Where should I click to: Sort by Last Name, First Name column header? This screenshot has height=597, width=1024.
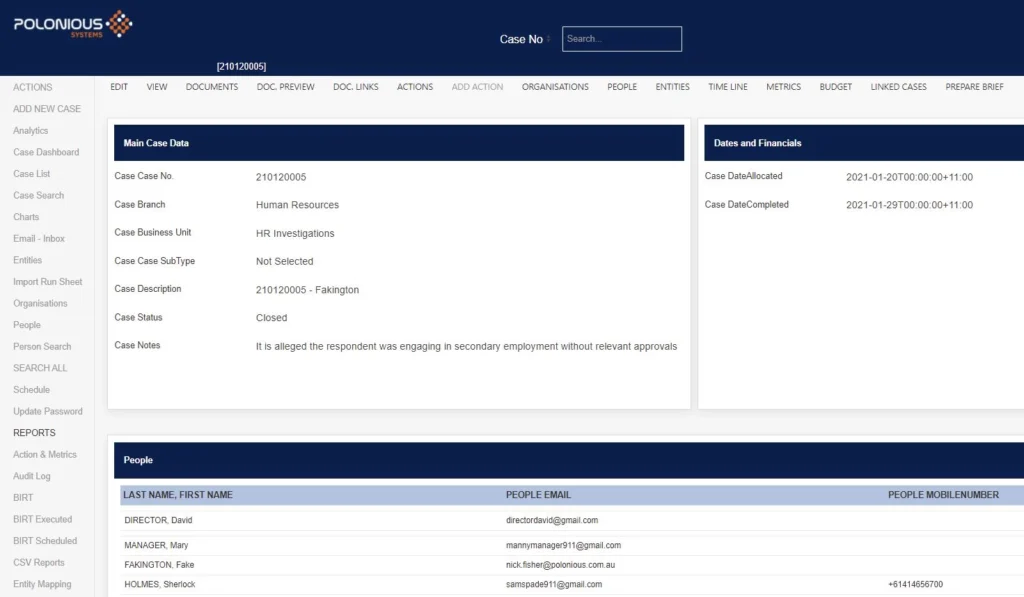(177, 494)
